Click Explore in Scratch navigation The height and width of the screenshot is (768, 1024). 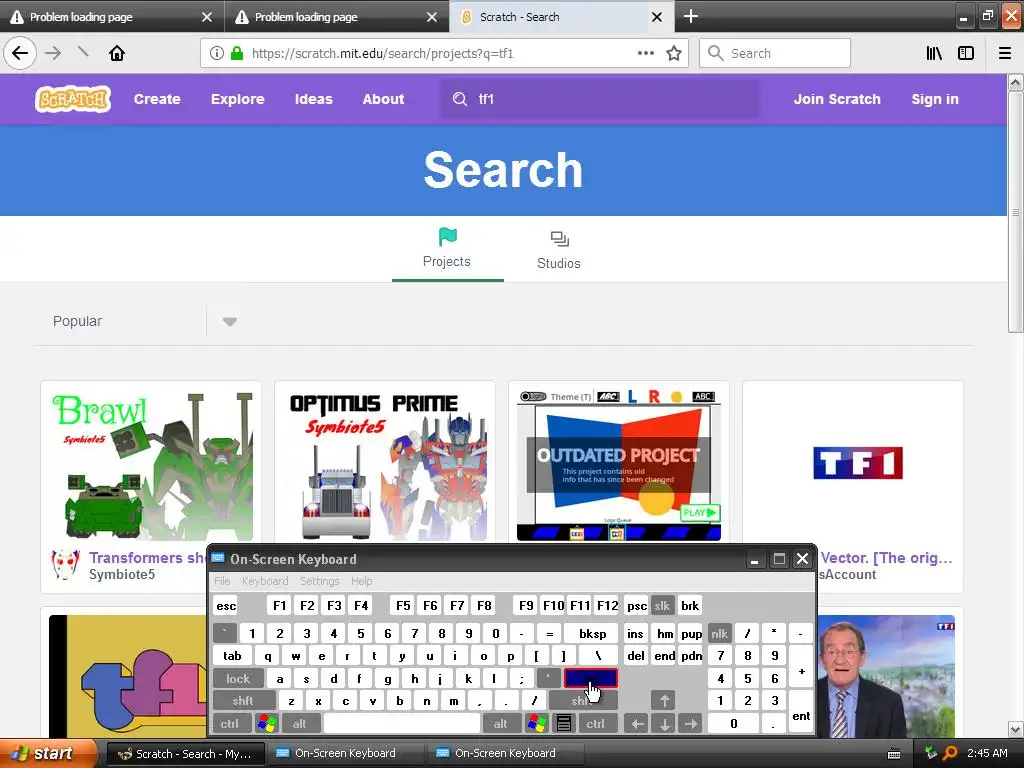click(x=238, y=99)
